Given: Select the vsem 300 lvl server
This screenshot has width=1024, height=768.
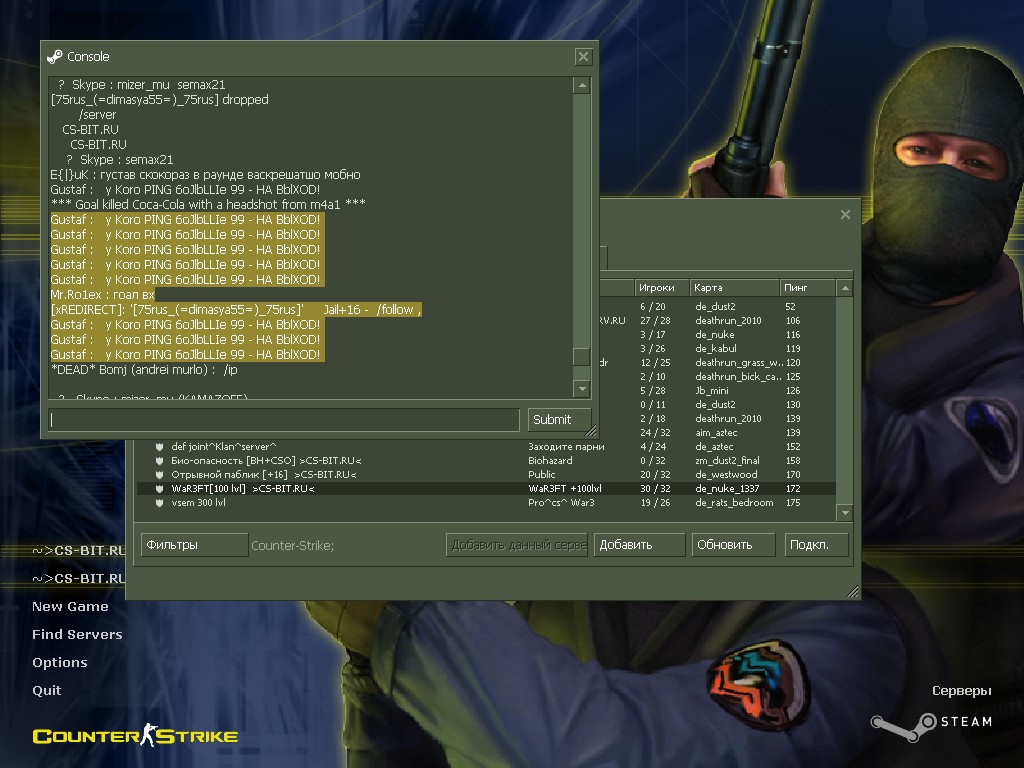Looking at the screenshot, I should point(486,503).
